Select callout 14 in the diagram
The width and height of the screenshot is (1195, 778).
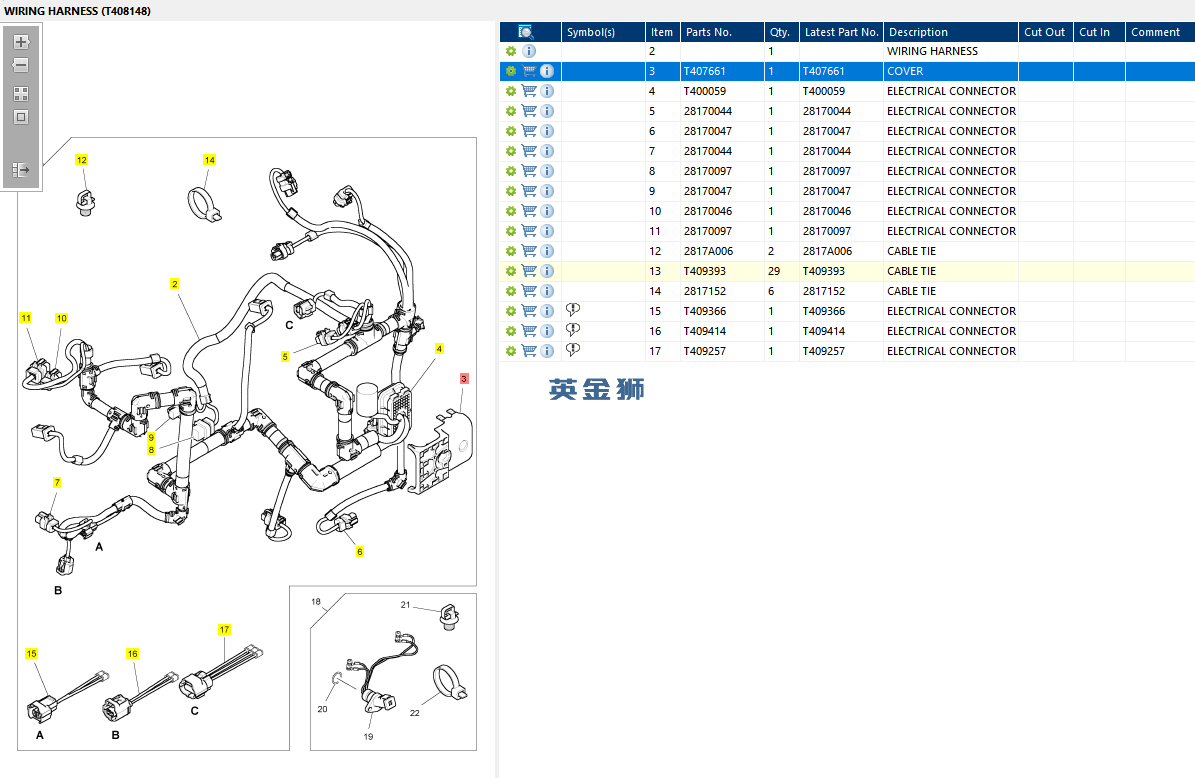(x=210, y=160)
